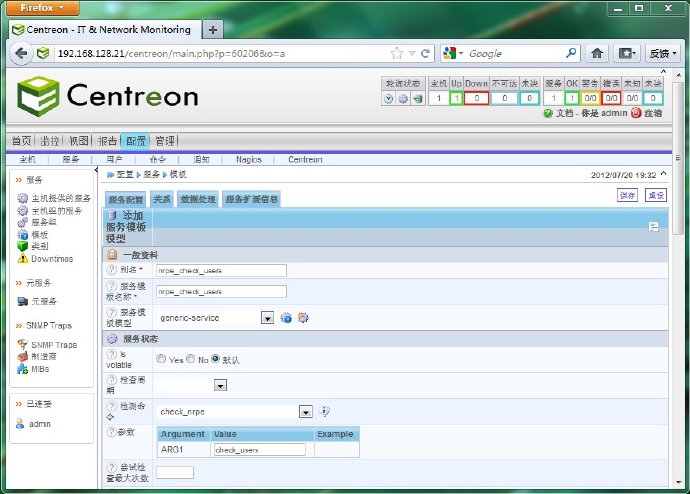The height and width of the screenshot is (494, 690).
Task: Click the help icon beside 检查周期
Action: [112, 380]
